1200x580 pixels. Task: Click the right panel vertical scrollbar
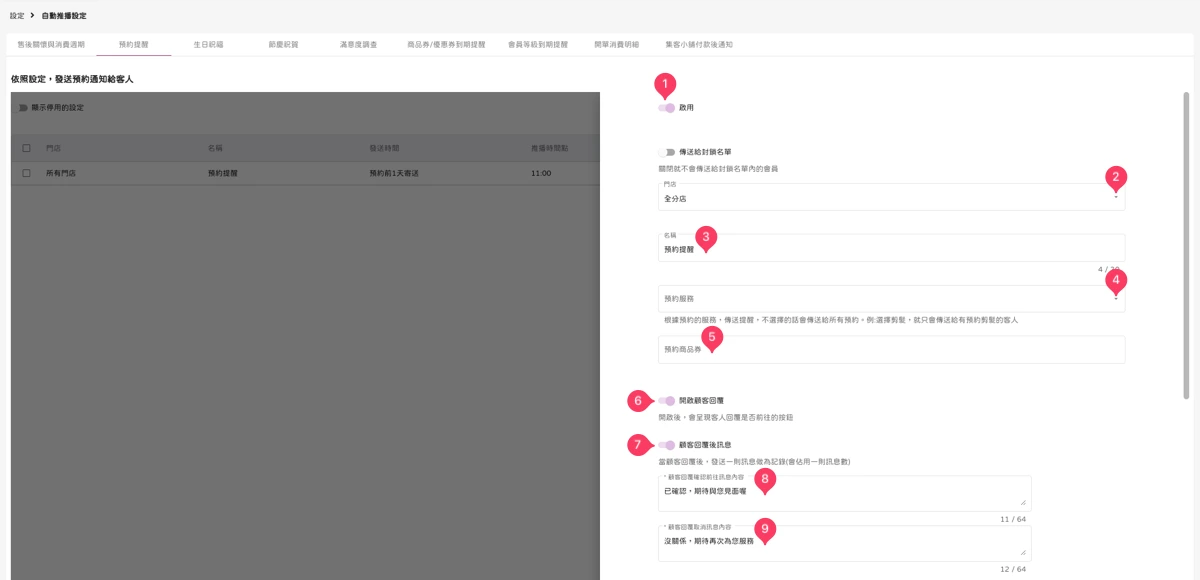[x=1187, y=245]
